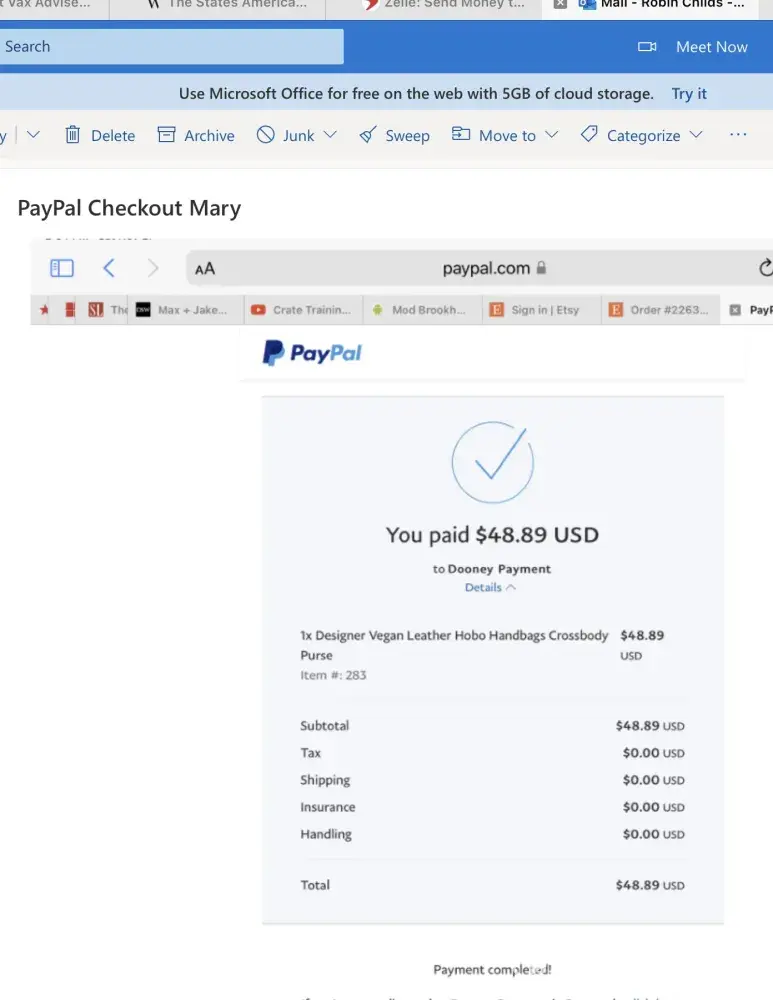The height and width of the screenshot is (1000, 773).
Task: Click the blue back arrow in the screenshot
Action: click(x=109, y=268)
